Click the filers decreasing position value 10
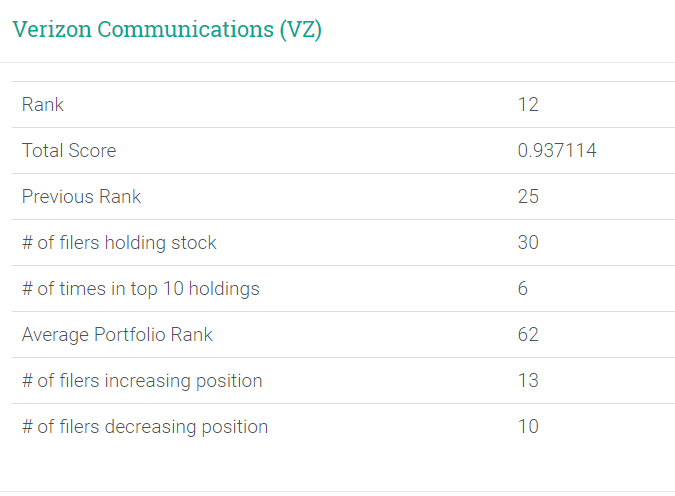The image size is (675, 496). click(528, 427)
